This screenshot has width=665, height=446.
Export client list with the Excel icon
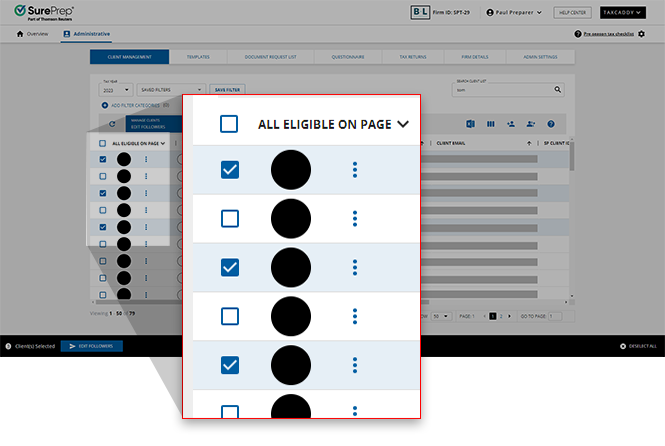[470, 124]
